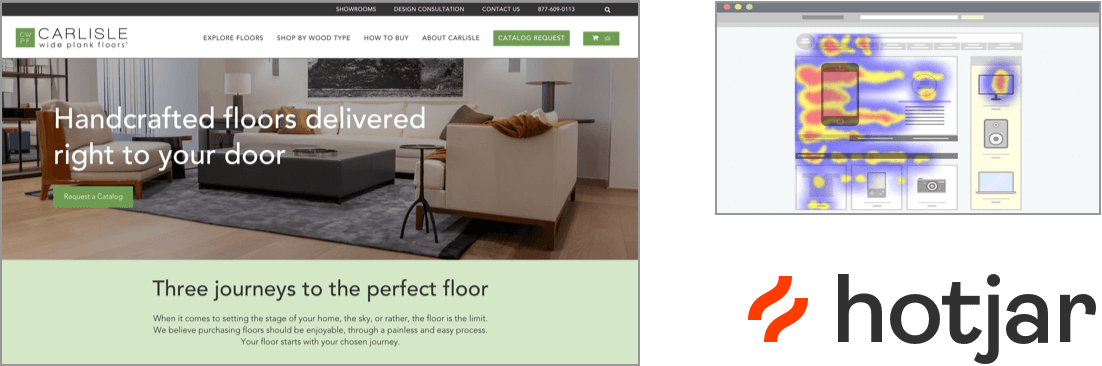Open the Explore Floors menu
1102x366 pixels.
(233, 38)
